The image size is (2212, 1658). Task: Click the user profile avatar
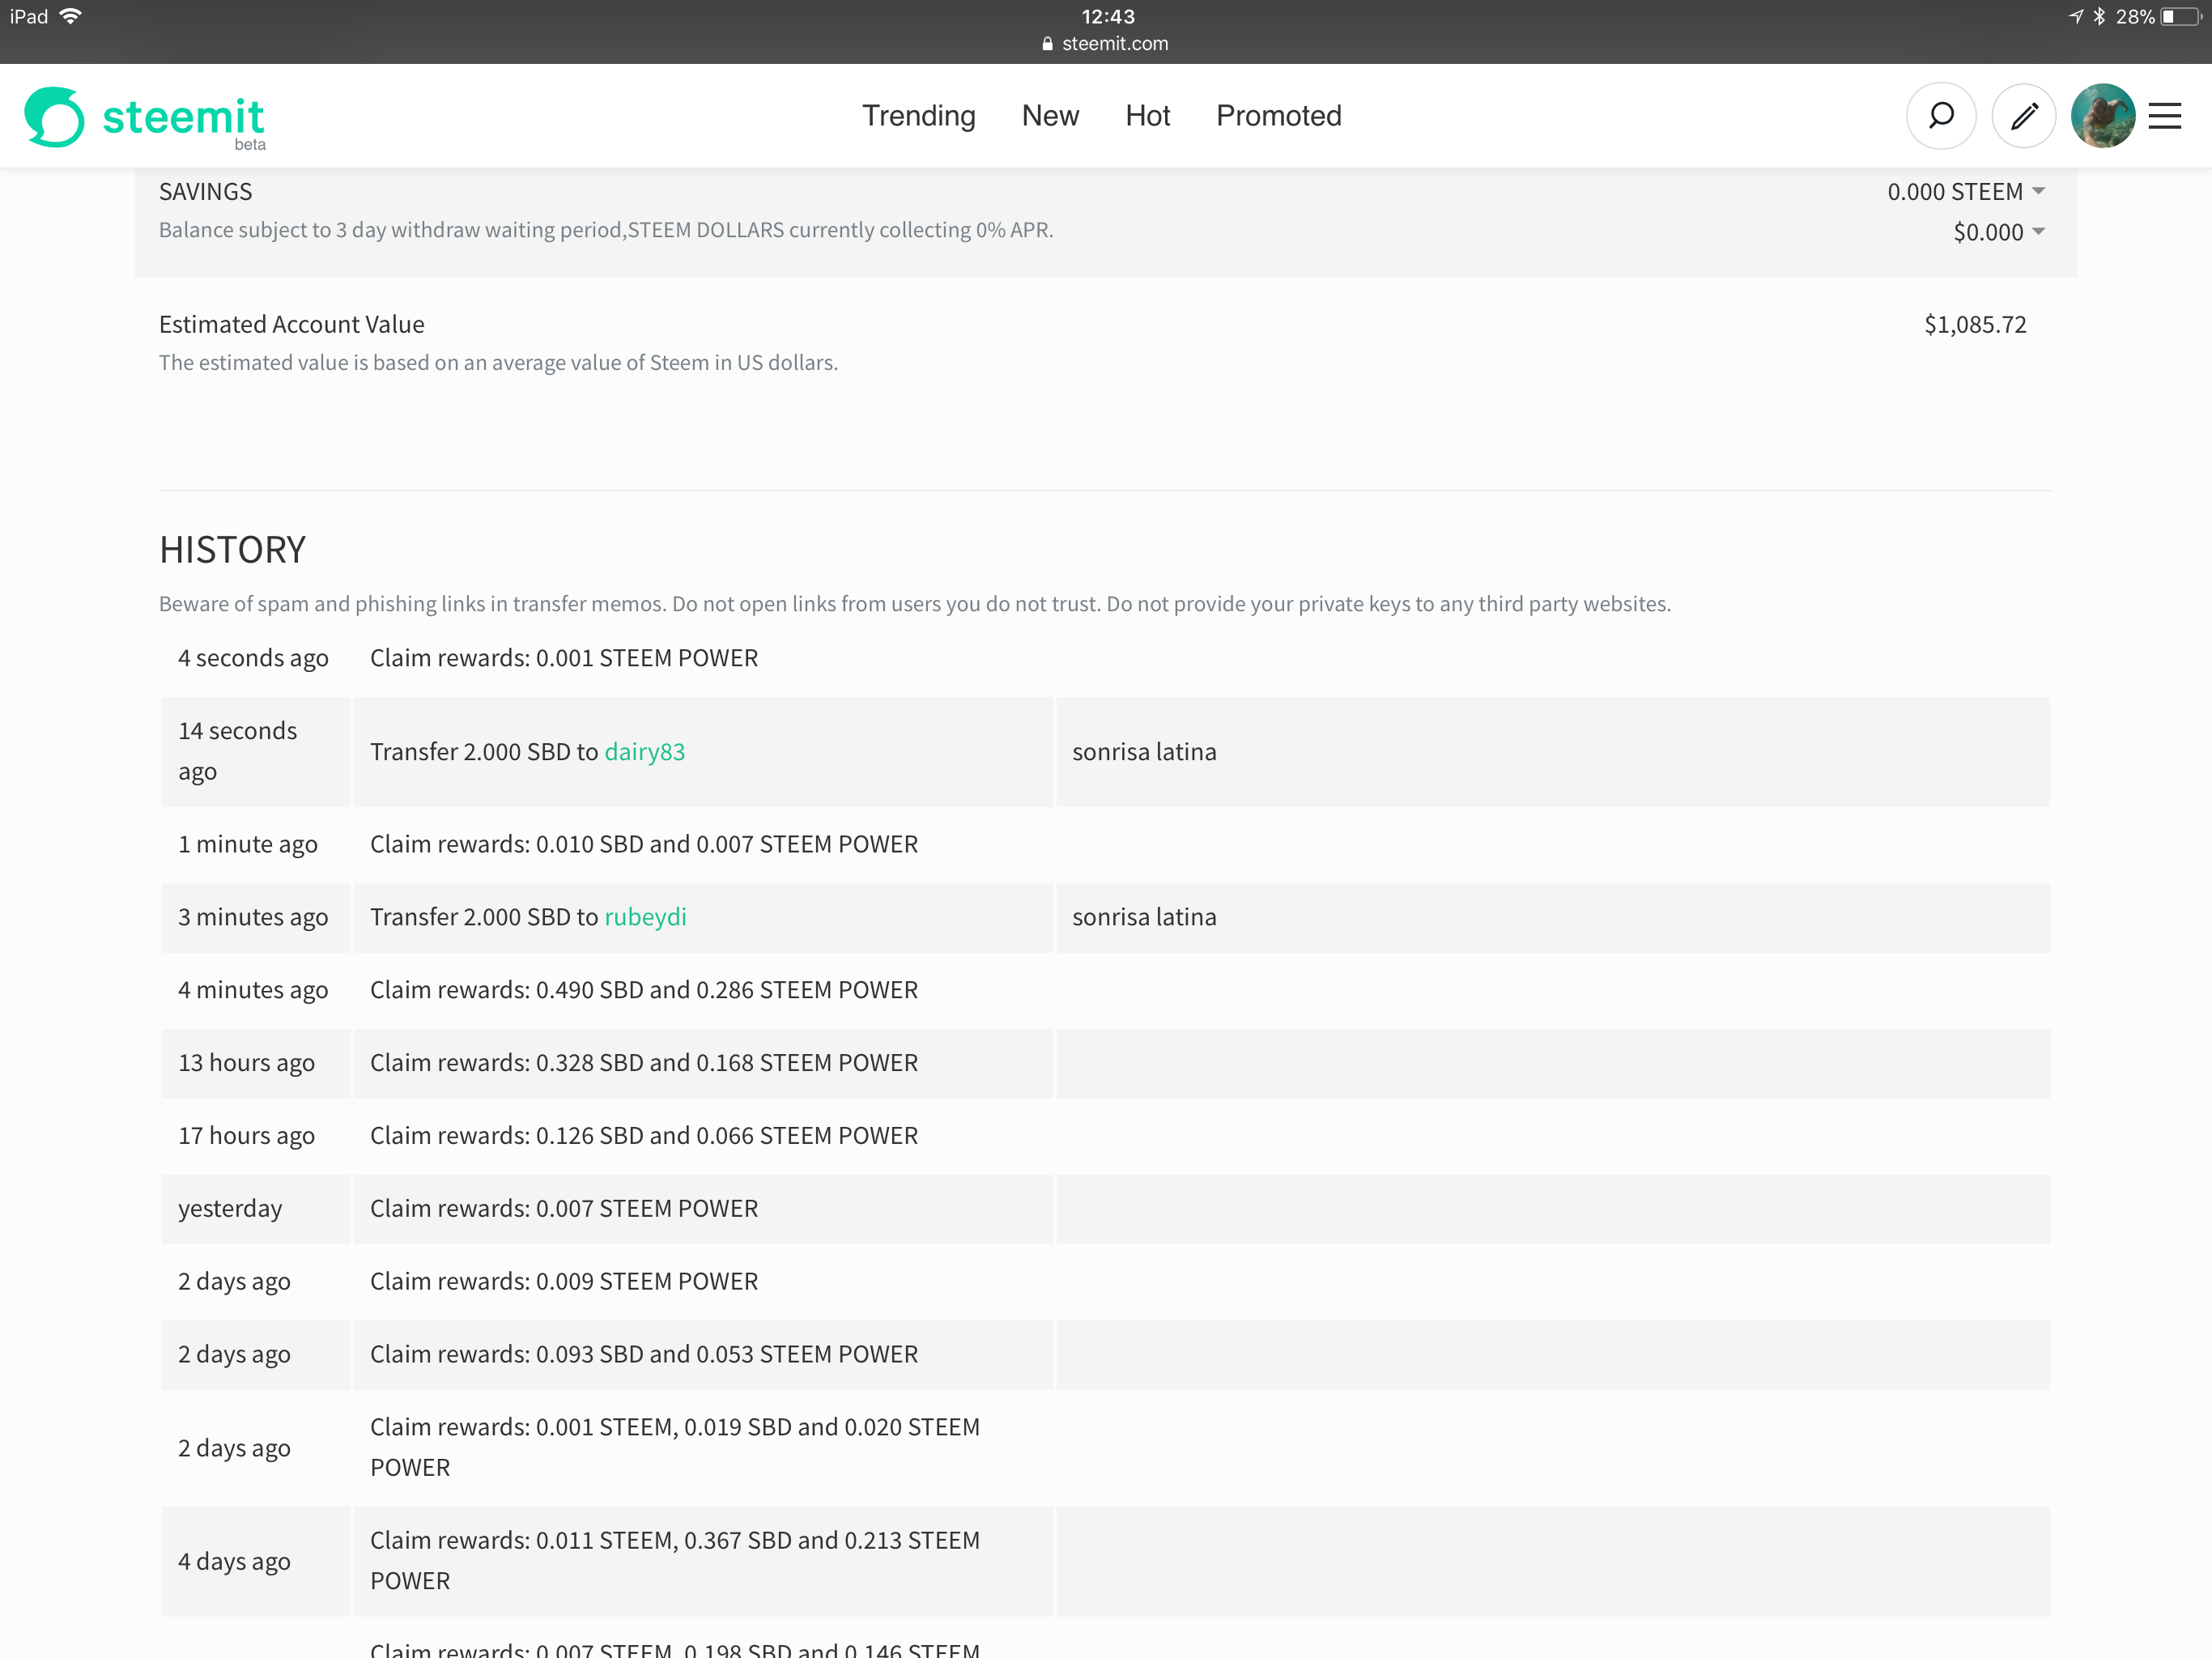(2102, 116)
